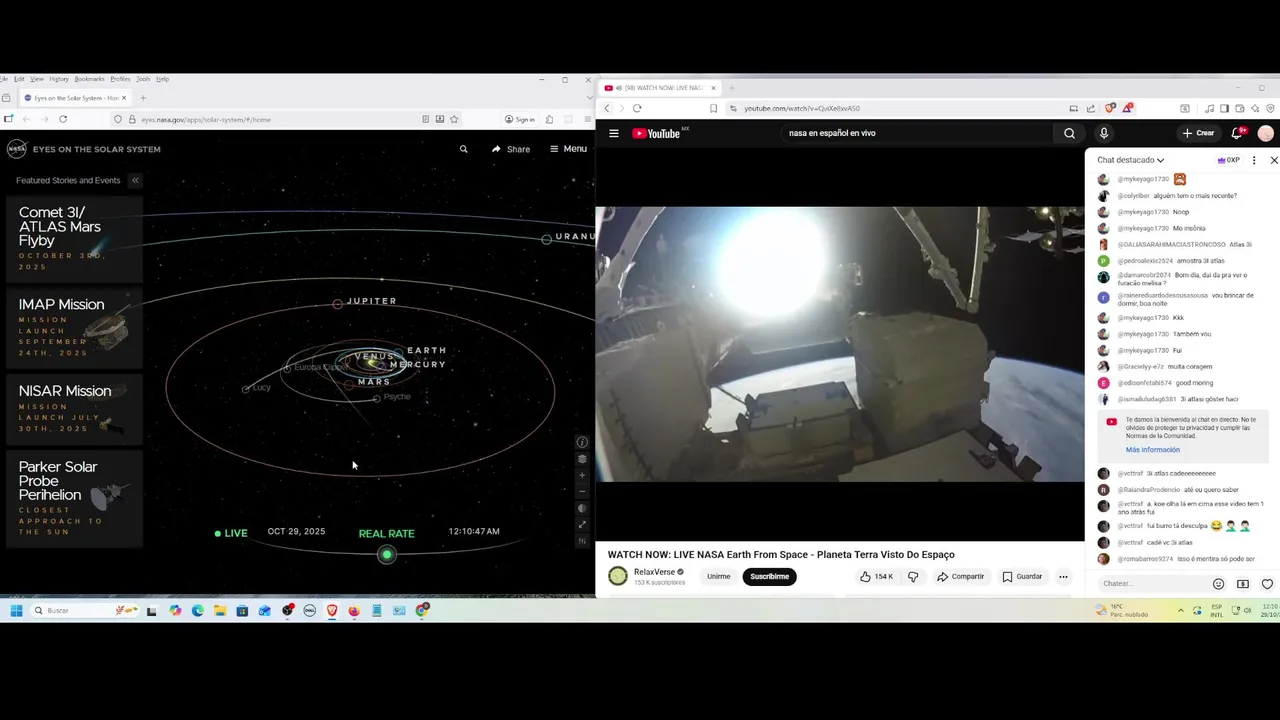Screen dimensions: 1280x720
Task: Open the RelaxVerse channel name
Action: 654,572
